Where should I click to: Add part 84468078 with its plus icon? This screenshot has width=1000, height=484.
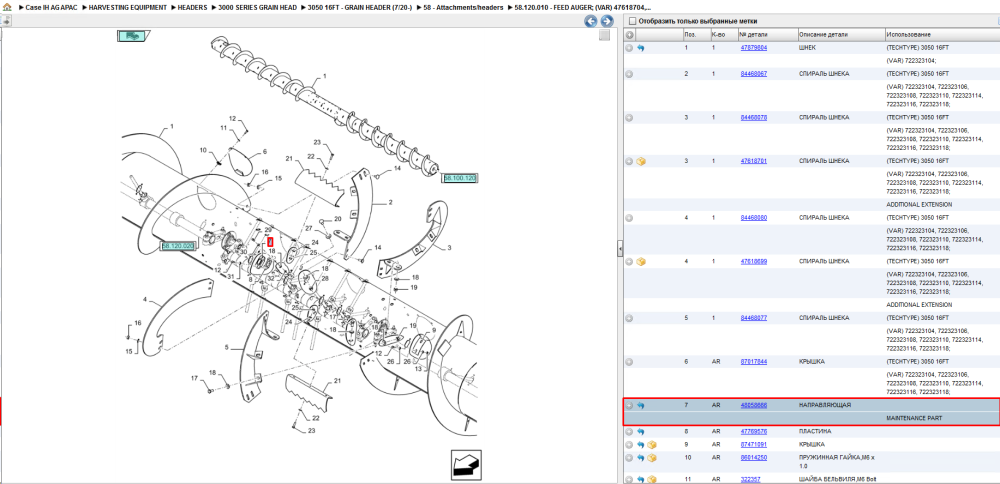pyautogui.click(x=629, y=117)
